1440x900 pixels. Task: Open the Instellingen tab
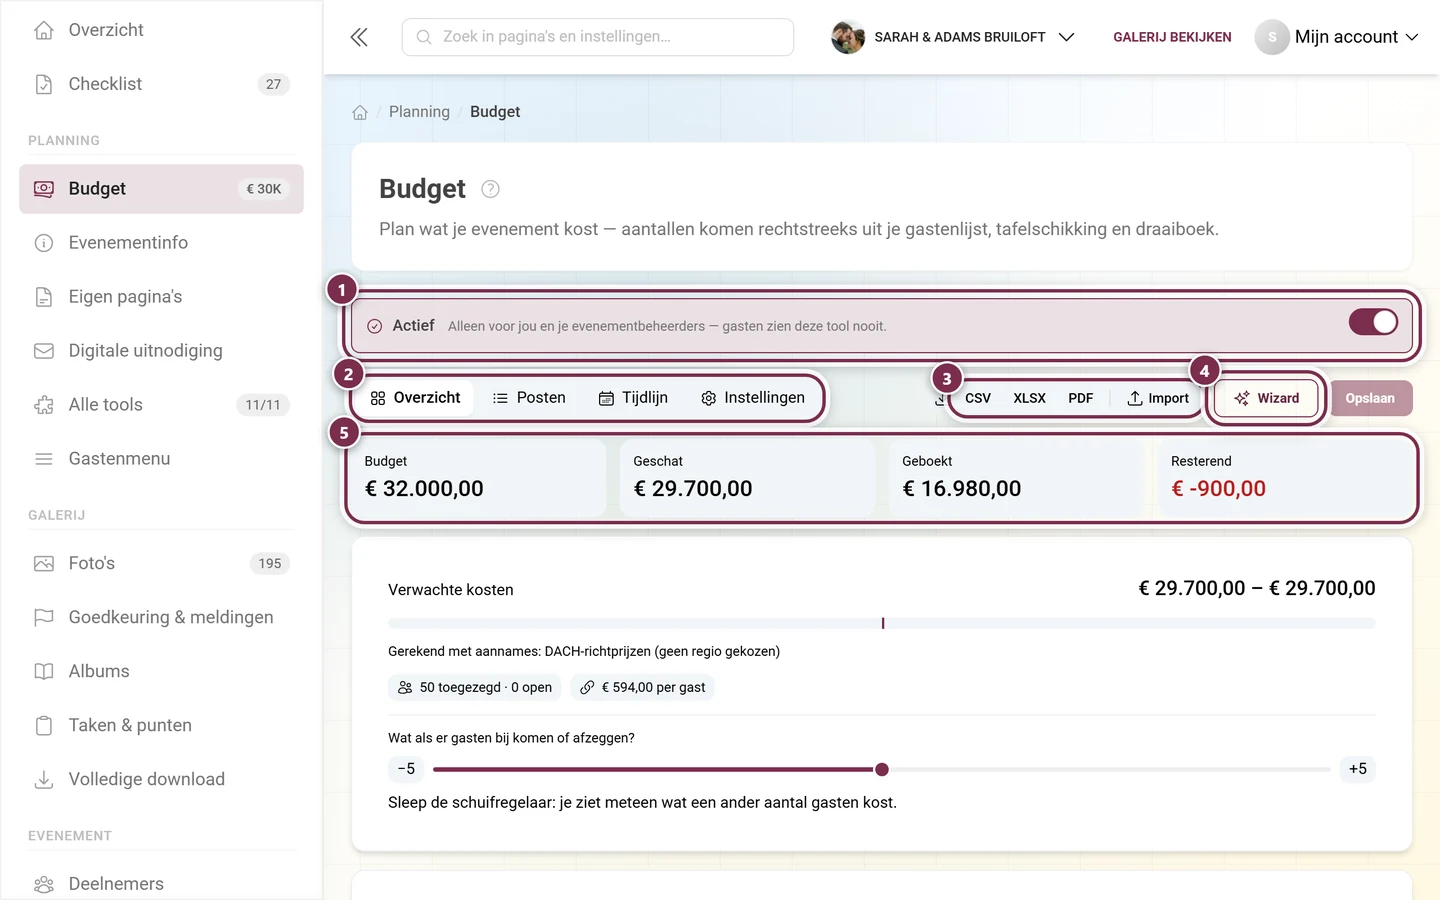click(753, 398)
